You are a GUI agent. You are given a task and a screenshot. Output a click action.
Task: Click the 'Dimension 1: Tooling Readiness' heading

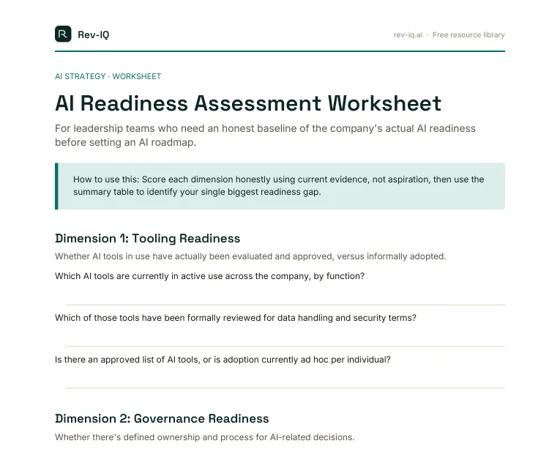click(148, 238)
